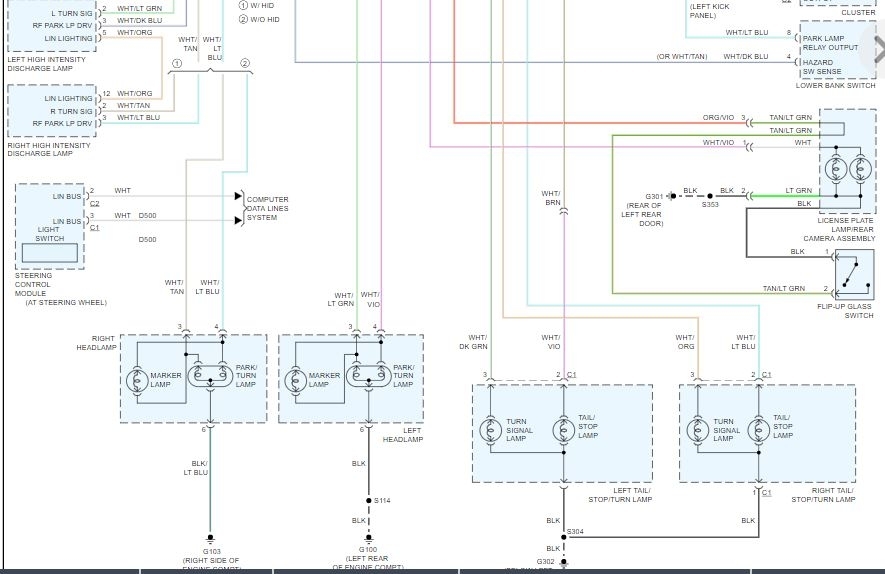The height and width of the screenshot is (574, 885).
Task: Go to next image with right chevron arrow
Action: 879,49
